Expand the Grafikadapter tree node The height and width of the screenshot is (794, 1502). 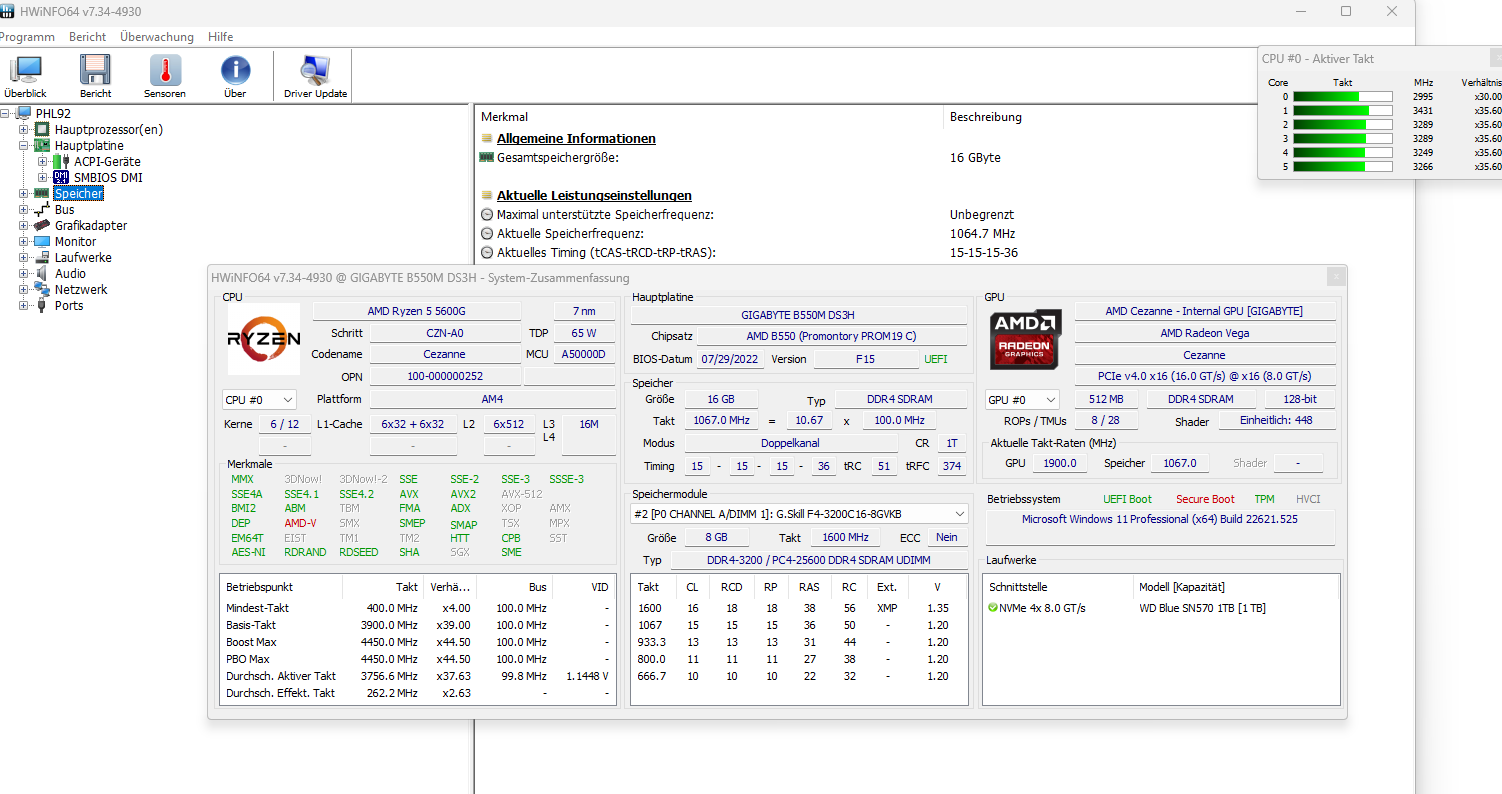24,225
